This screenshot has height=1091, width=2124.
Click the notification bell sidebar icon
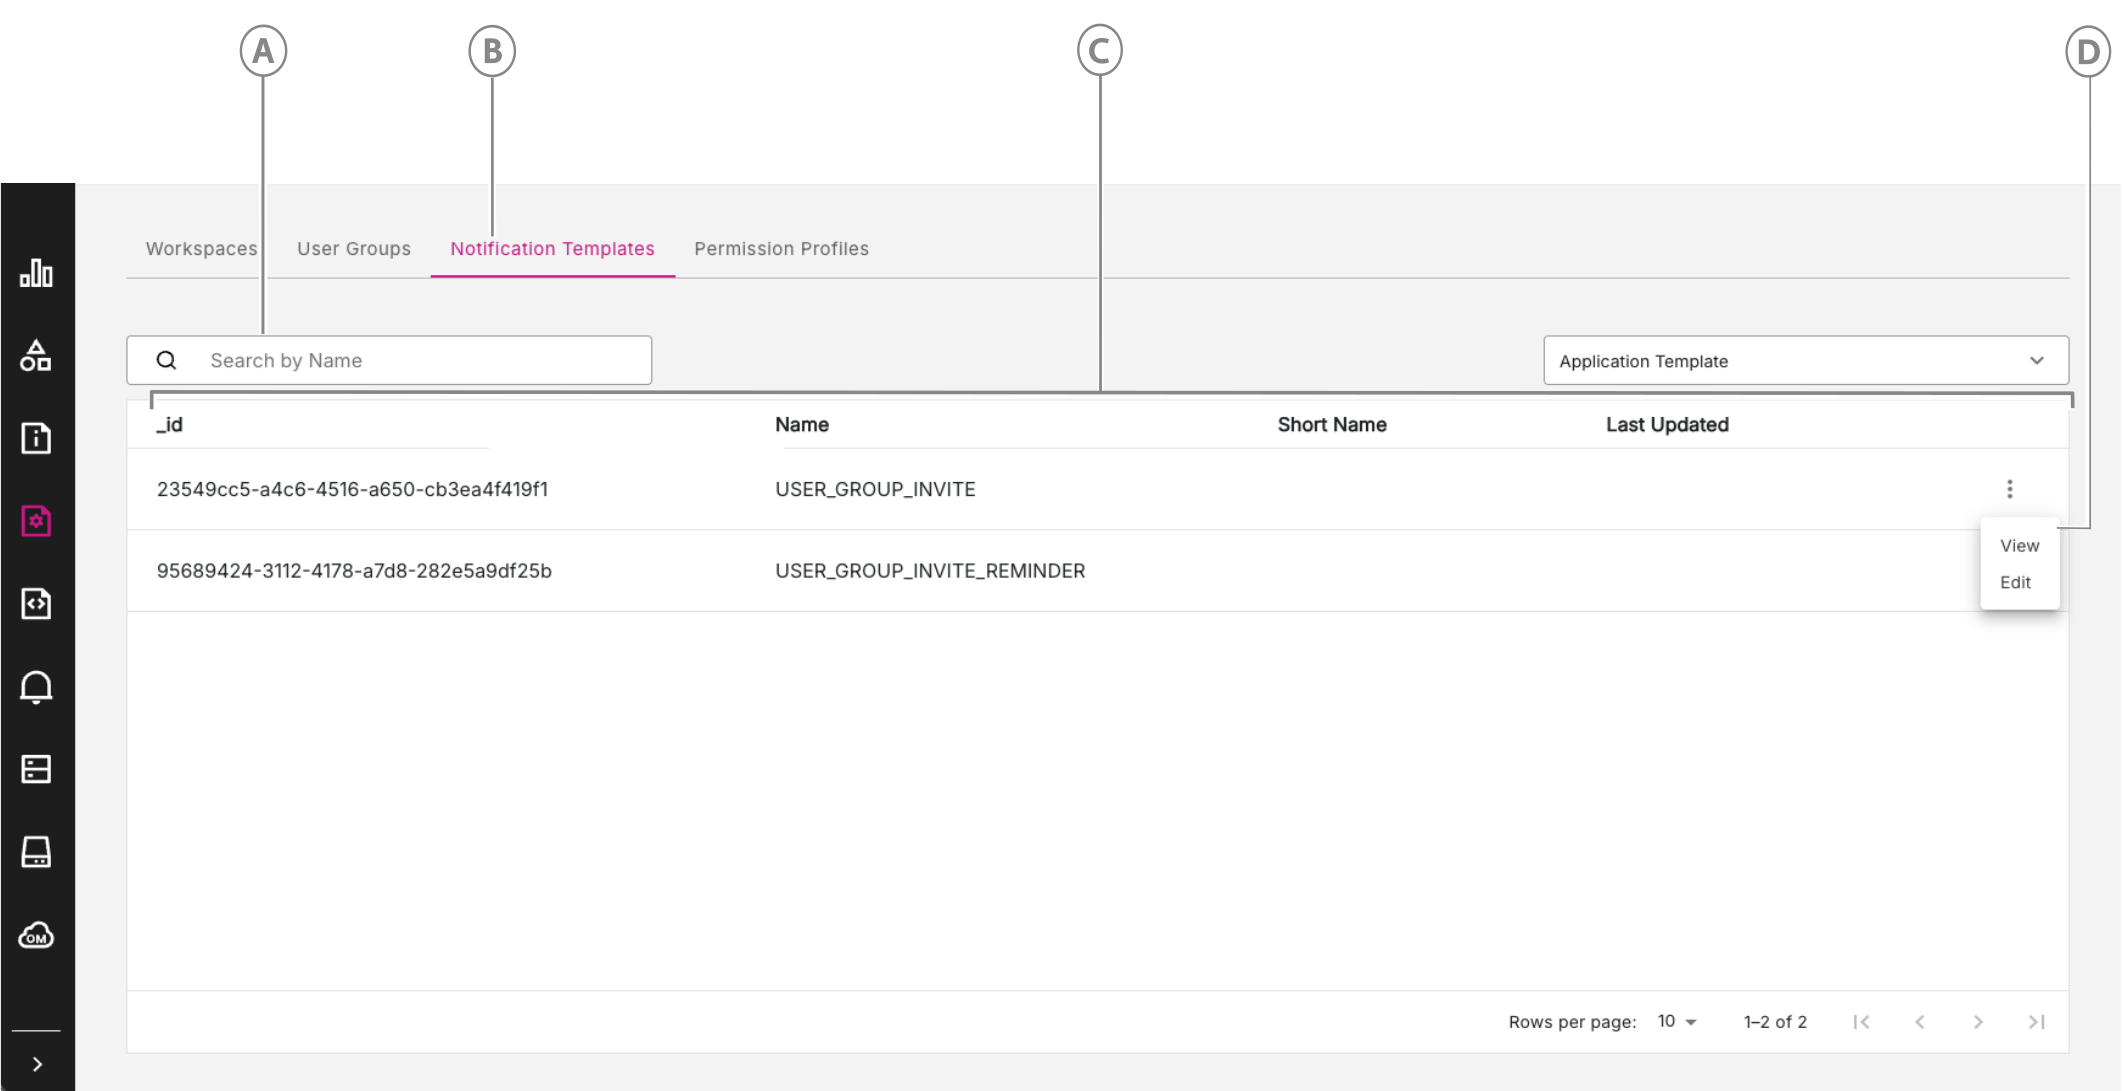point(36,687)
